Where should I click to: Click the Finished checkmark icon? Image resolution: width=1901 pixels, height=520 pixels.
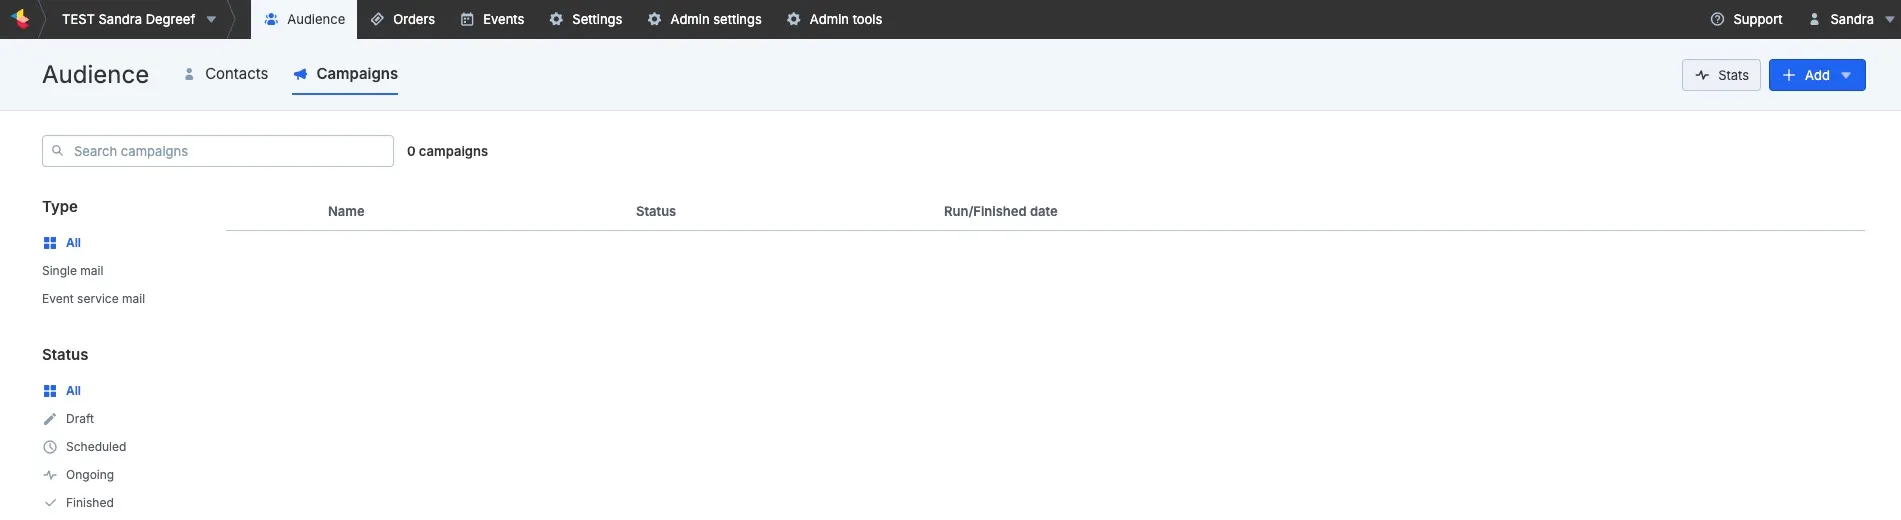click(x=50, y=503)
